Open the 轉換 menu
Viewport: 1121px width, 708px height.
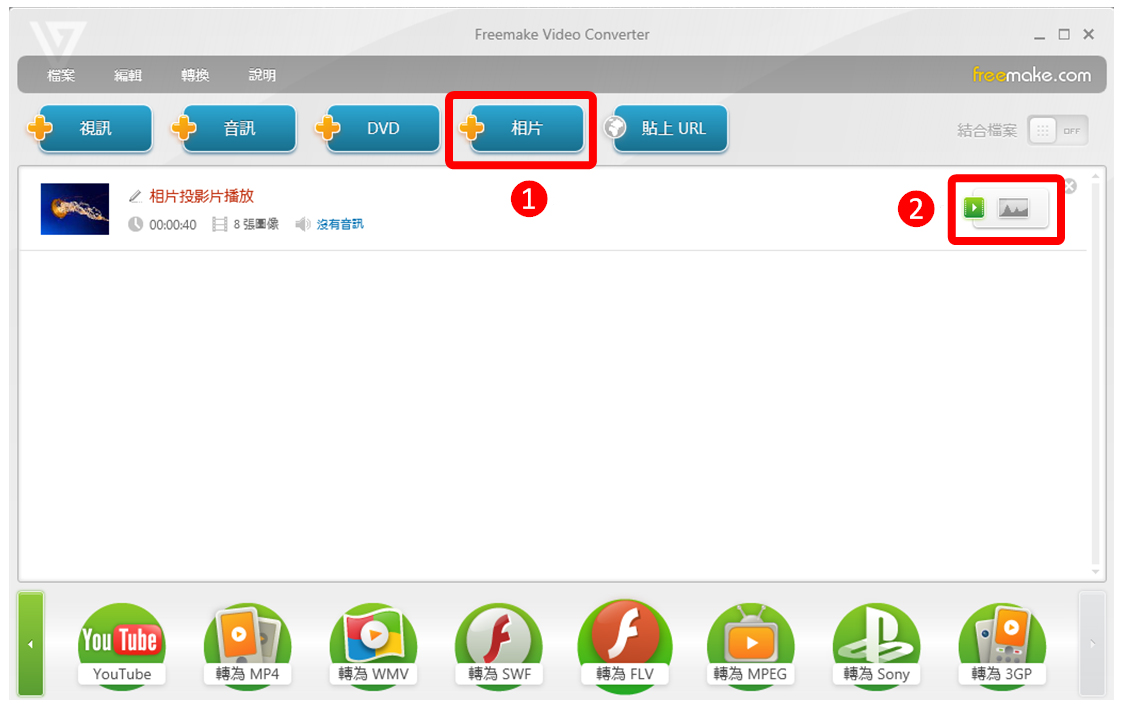click(195, 75)
